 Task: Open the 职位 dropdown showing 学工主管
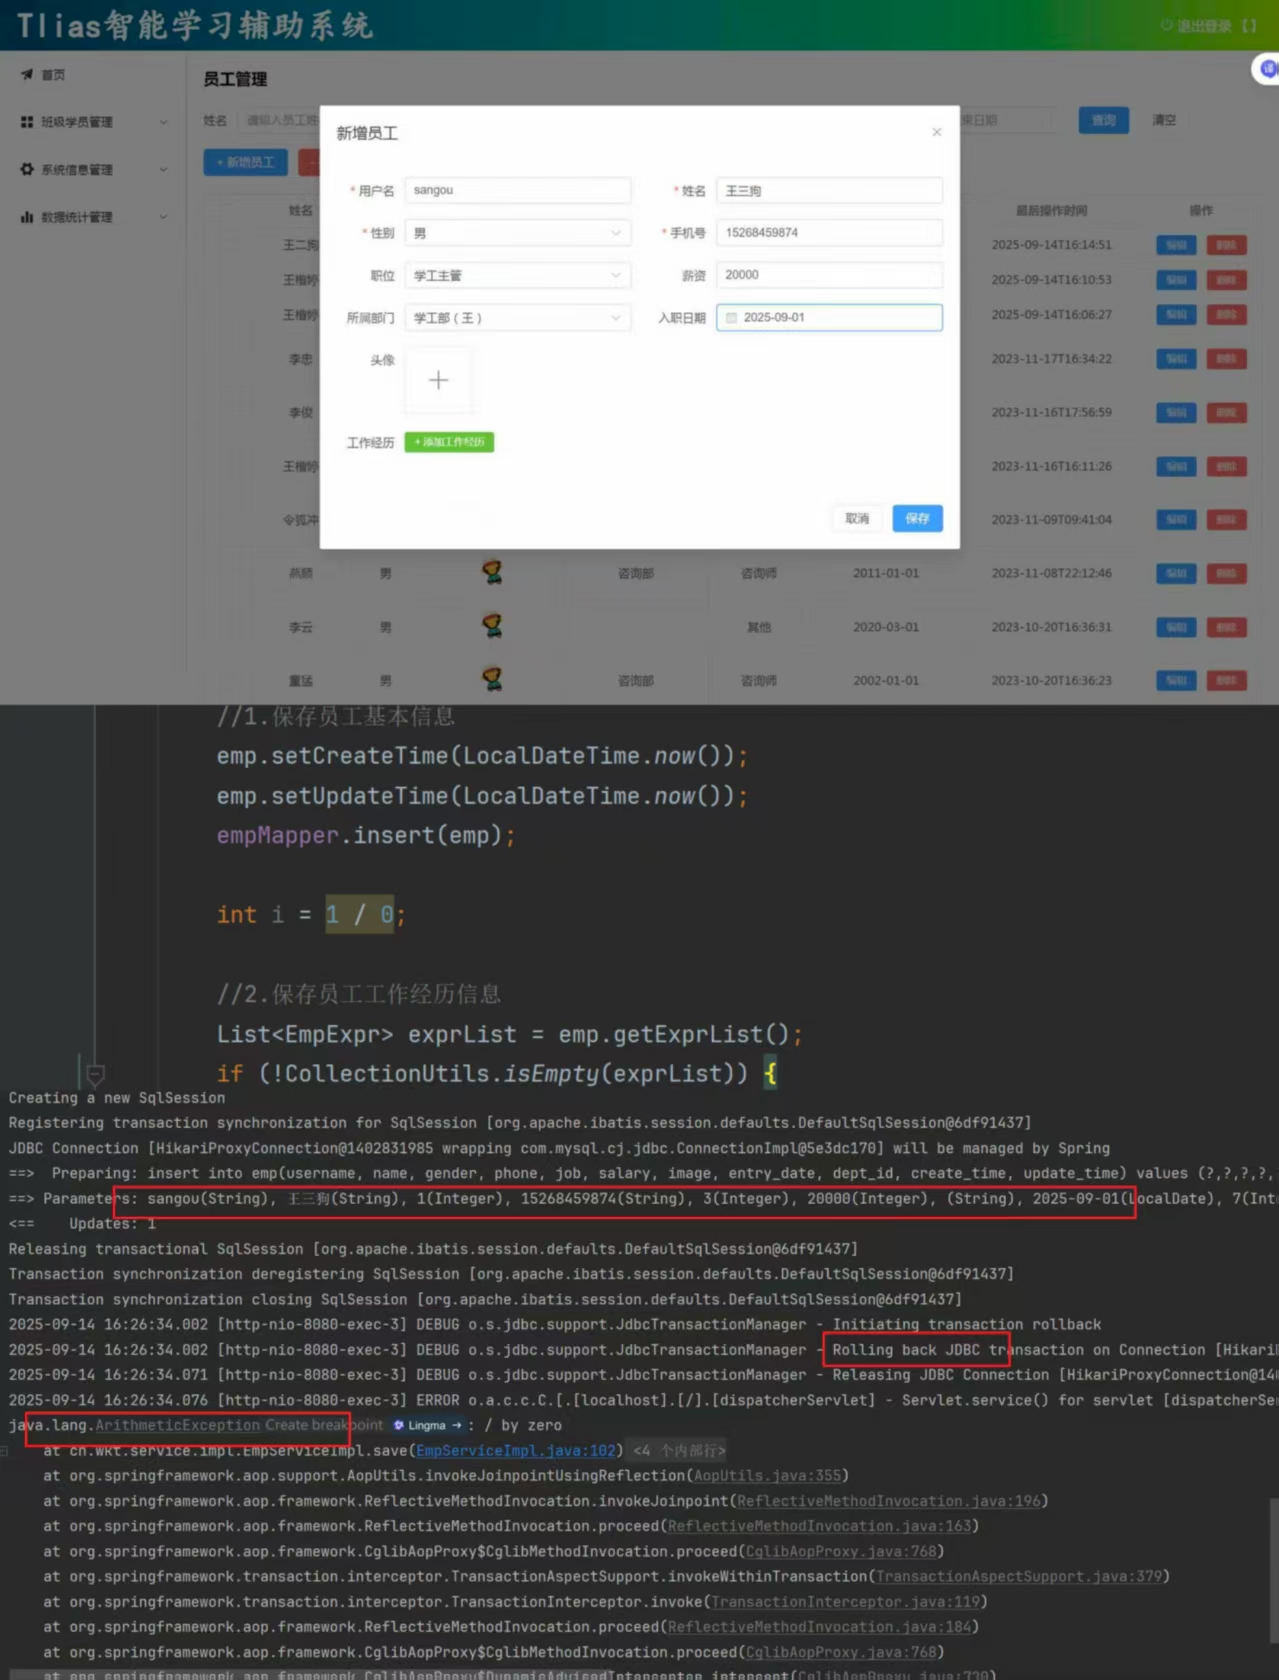coord(517,275)
